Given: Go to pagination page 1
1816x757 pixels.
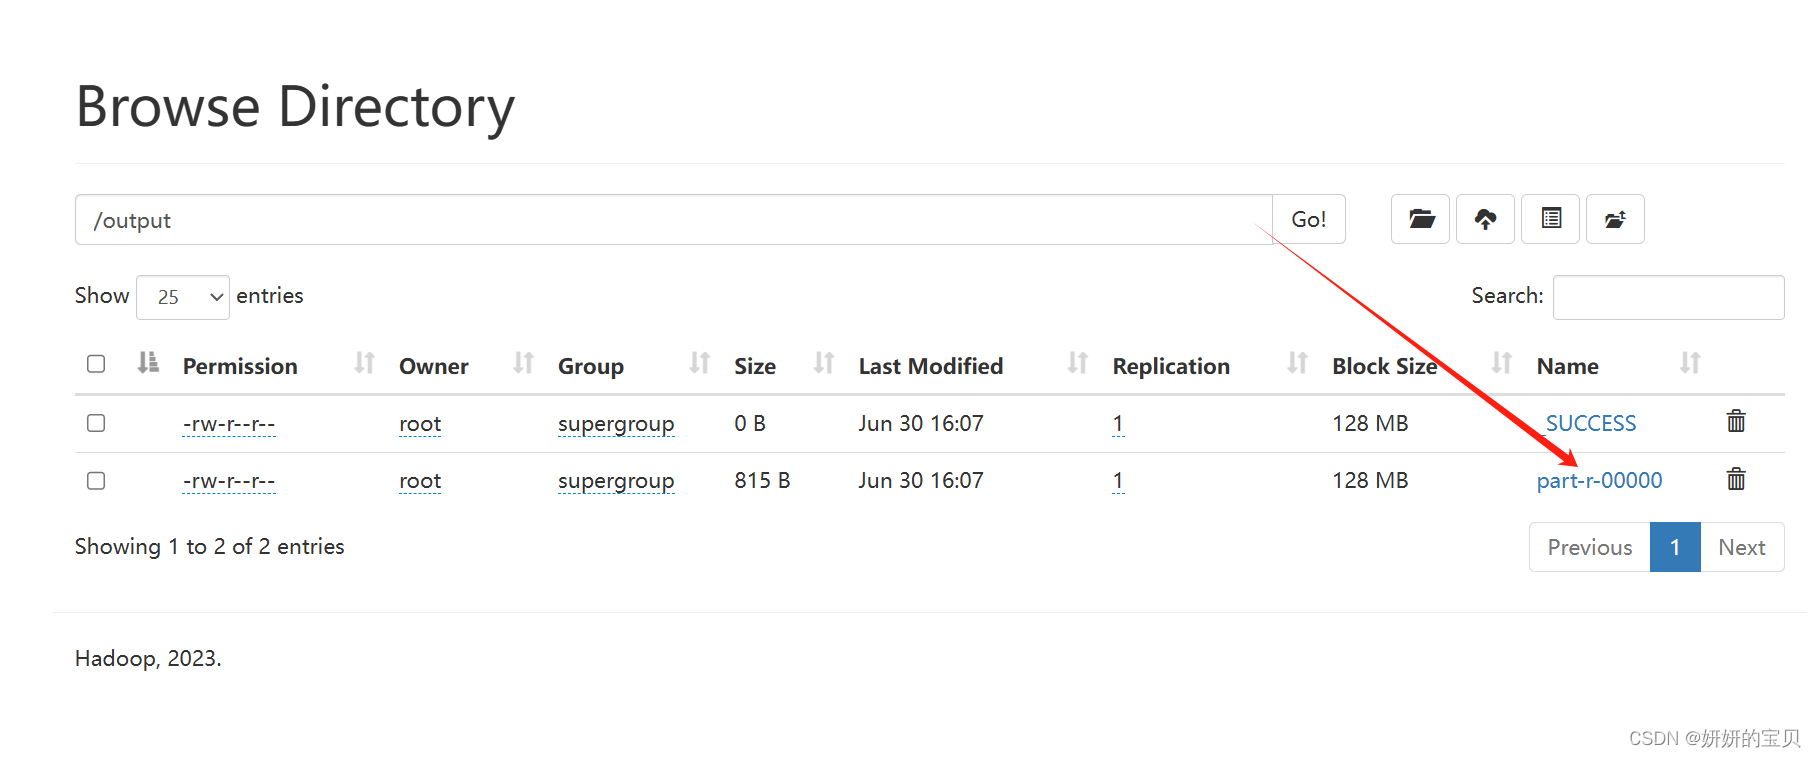Looking at the screenshot, I should pos(1675,547).
